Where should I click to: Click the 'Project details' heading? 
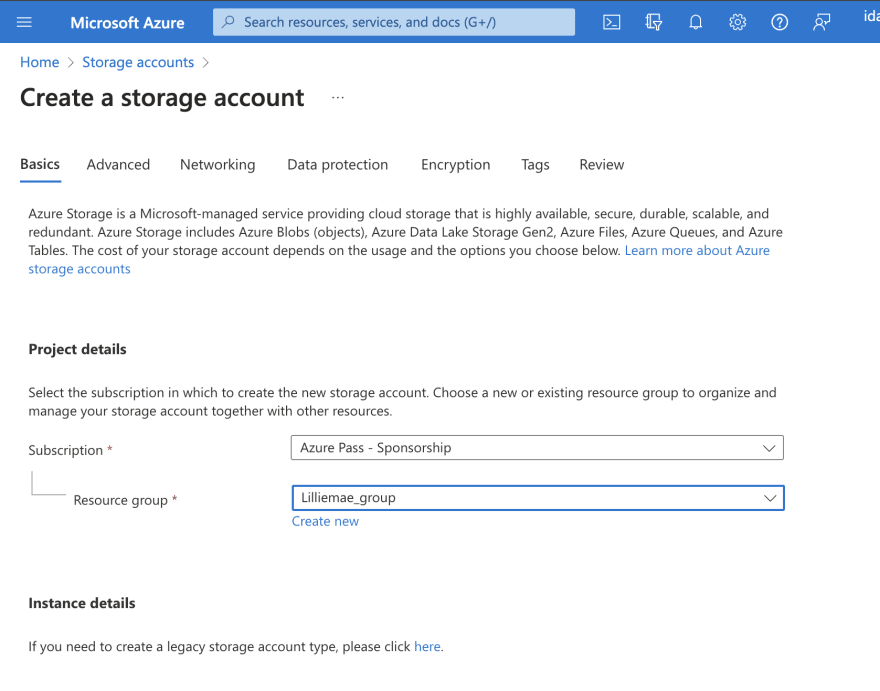click(77, 349)
